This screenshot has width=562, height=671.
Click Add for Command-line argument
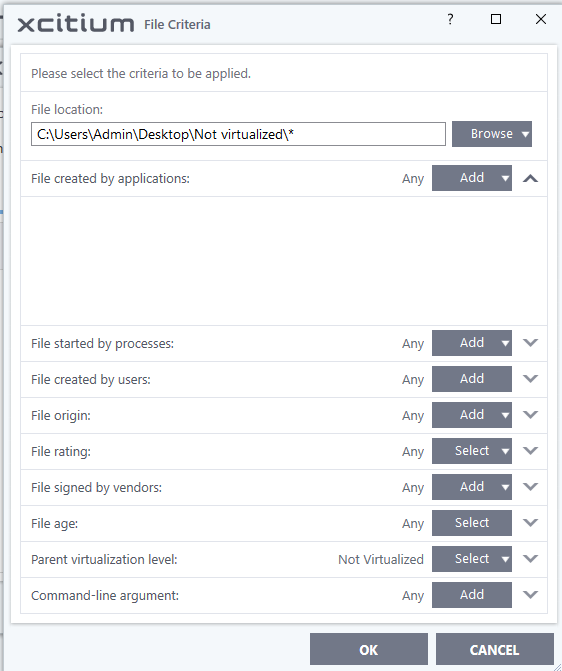click(472, 594)
